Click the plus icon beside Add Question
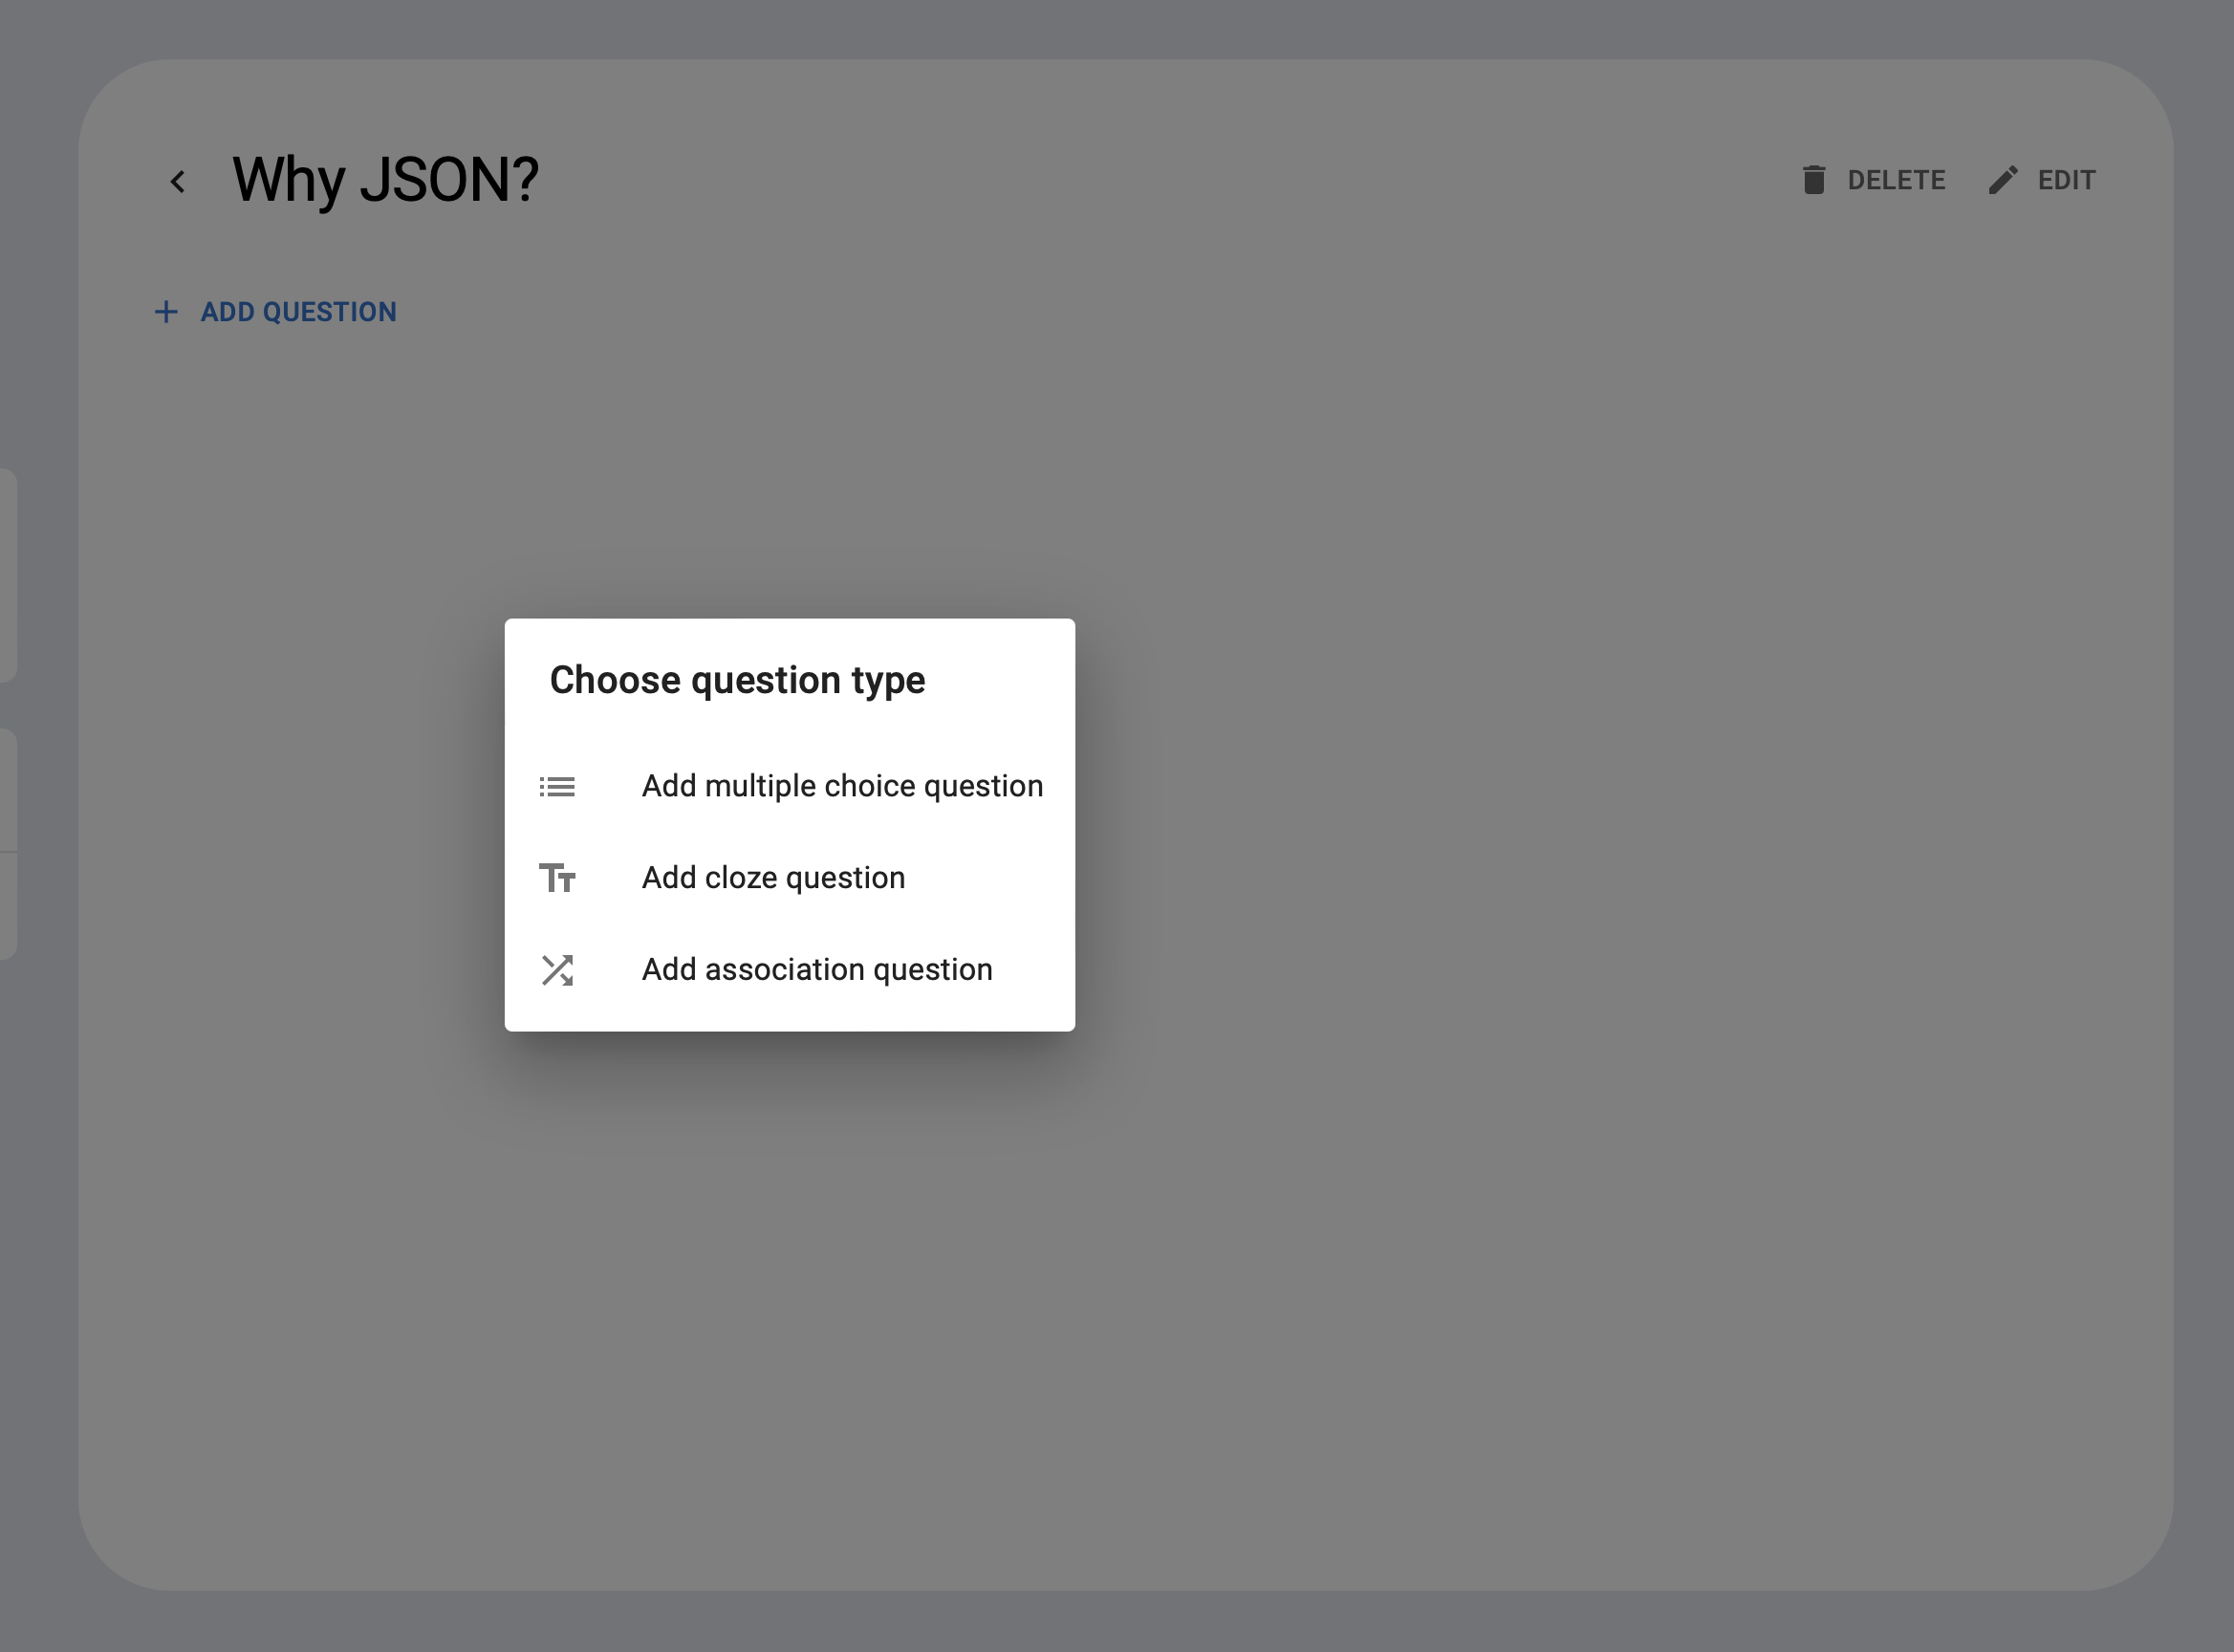Image resolution: width=2234 pixels, height=1652 pixels. (166, 312)
